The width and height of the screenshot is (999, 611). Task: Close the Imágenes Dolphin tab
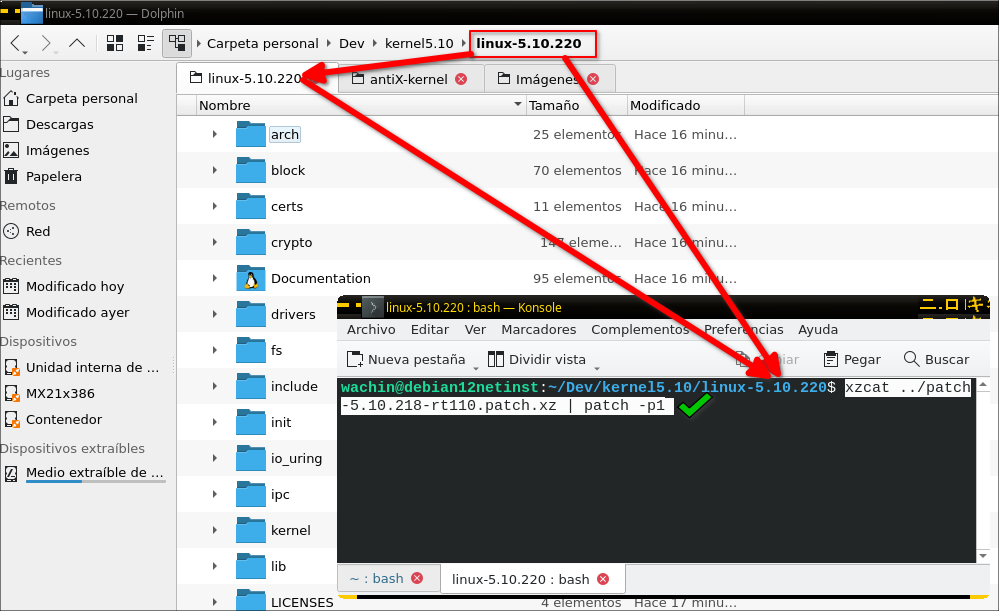pos(593,79)
